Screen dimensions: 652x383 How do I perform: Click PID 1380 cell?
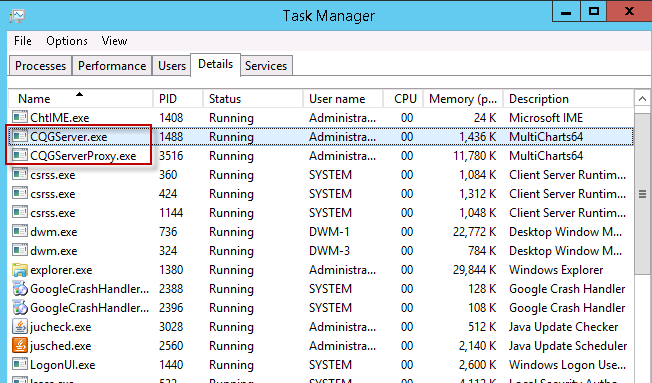pyautogui.click(x=171, y=270)
